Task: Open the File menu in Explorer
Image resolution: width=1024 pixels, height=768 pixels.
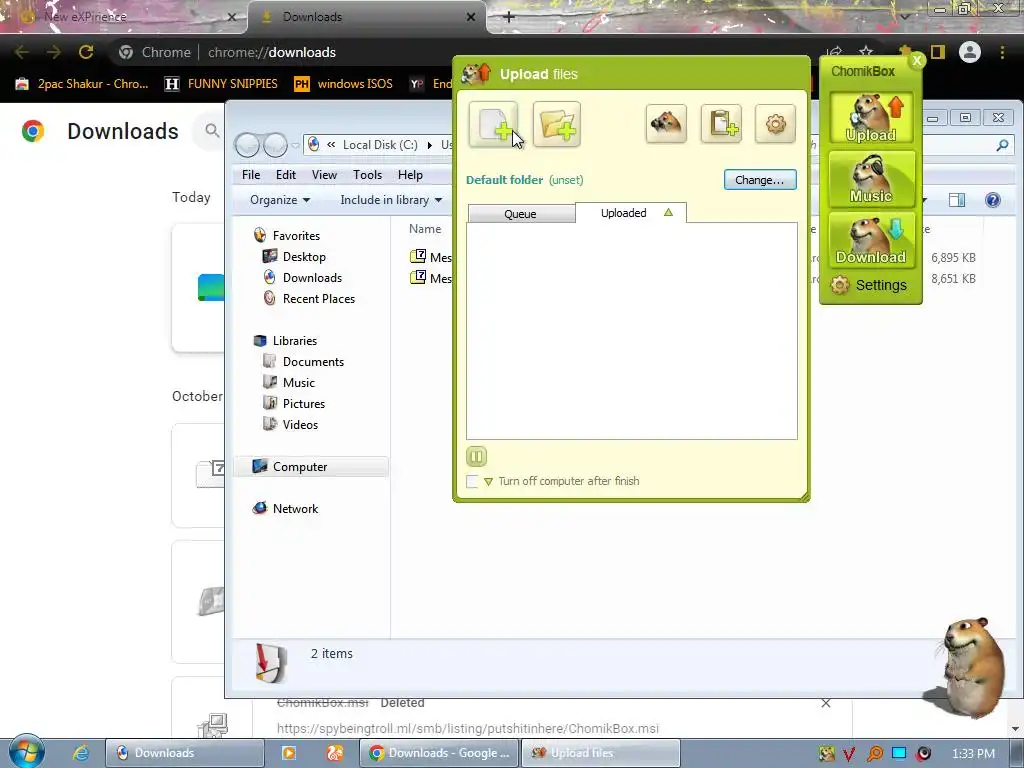Action: click(x=251, y=175)
